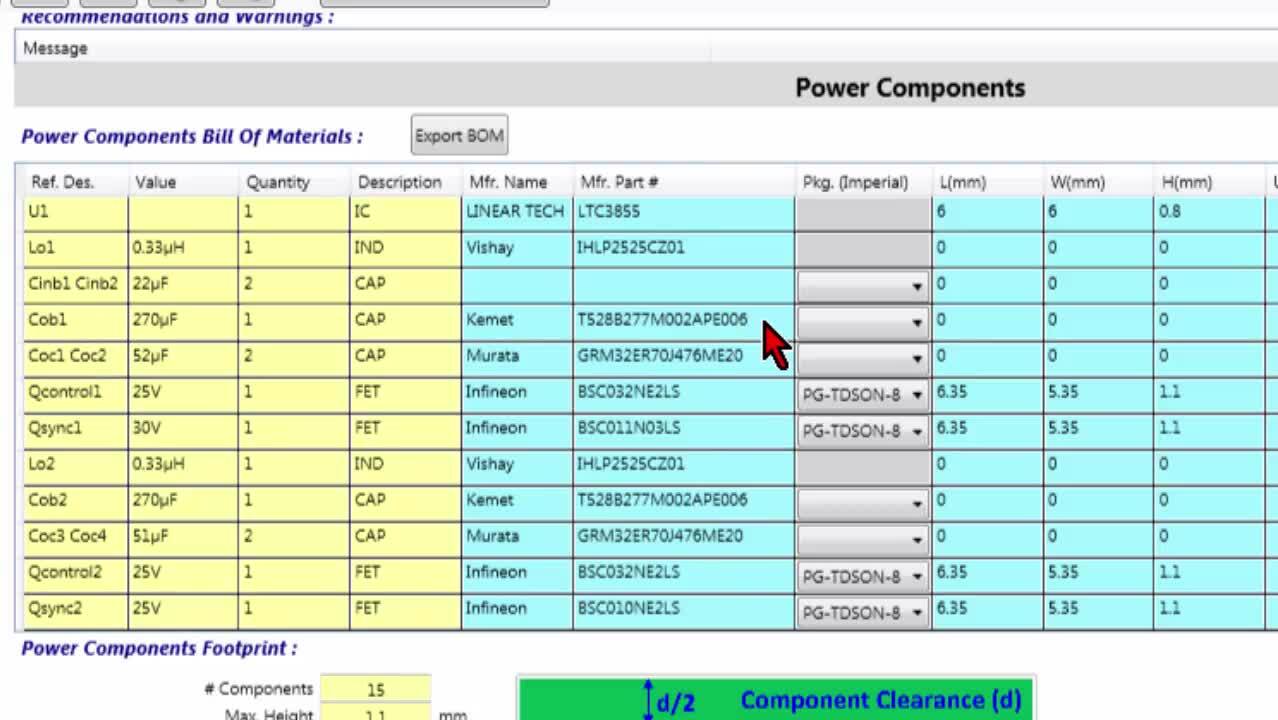The width and height of the screenshot is (1278, 720).
Task: Click the L(mm) column header
Action: tap(988, 182)
